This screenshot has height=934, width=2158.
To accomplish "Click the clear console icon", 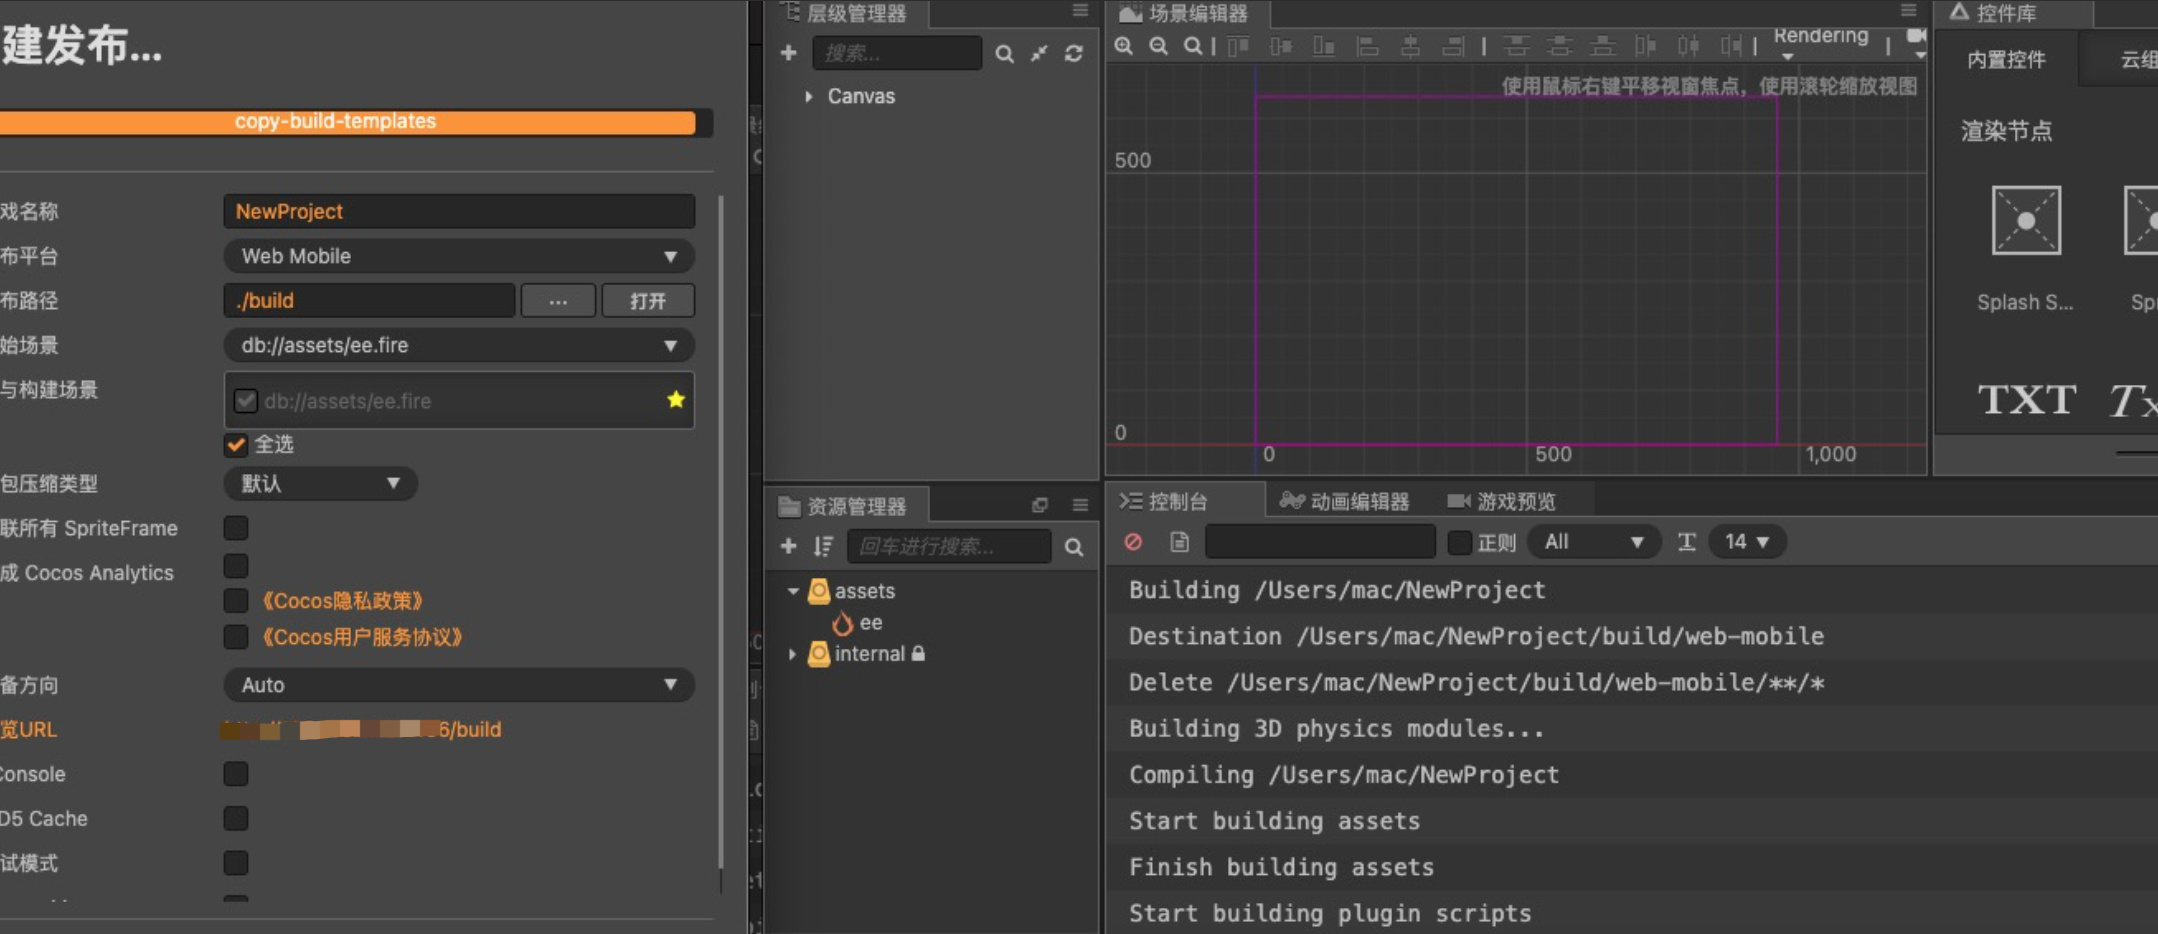I will [x=1133, y=542].
